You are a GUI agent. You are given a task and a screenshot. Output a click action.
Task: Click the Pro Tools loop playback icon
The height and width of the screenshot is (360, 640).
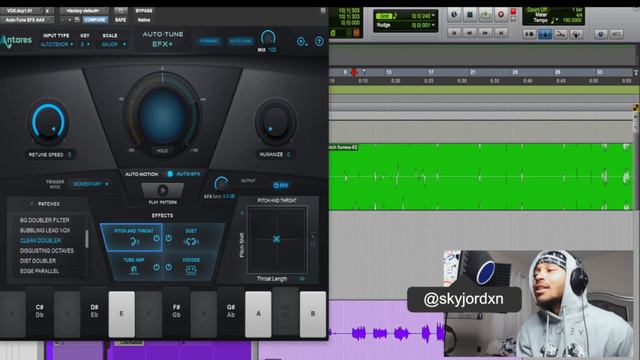(x=485, y=15)
